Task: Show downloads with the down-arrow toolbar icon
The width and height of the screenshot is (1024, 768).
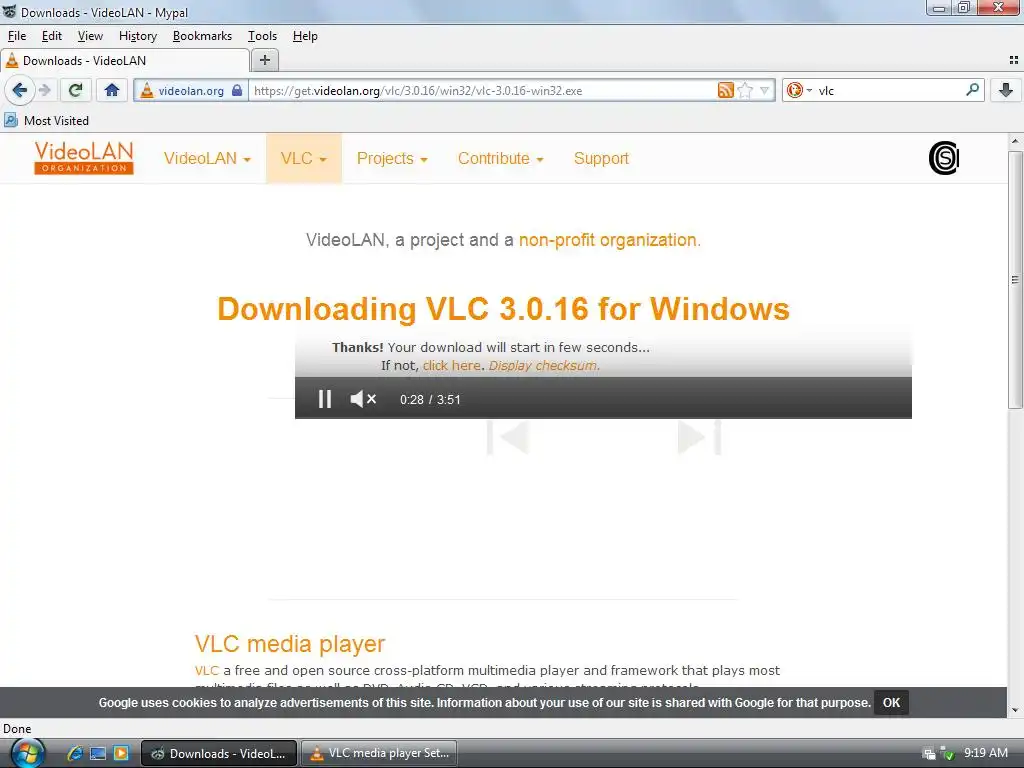Action: [1006, 90]
